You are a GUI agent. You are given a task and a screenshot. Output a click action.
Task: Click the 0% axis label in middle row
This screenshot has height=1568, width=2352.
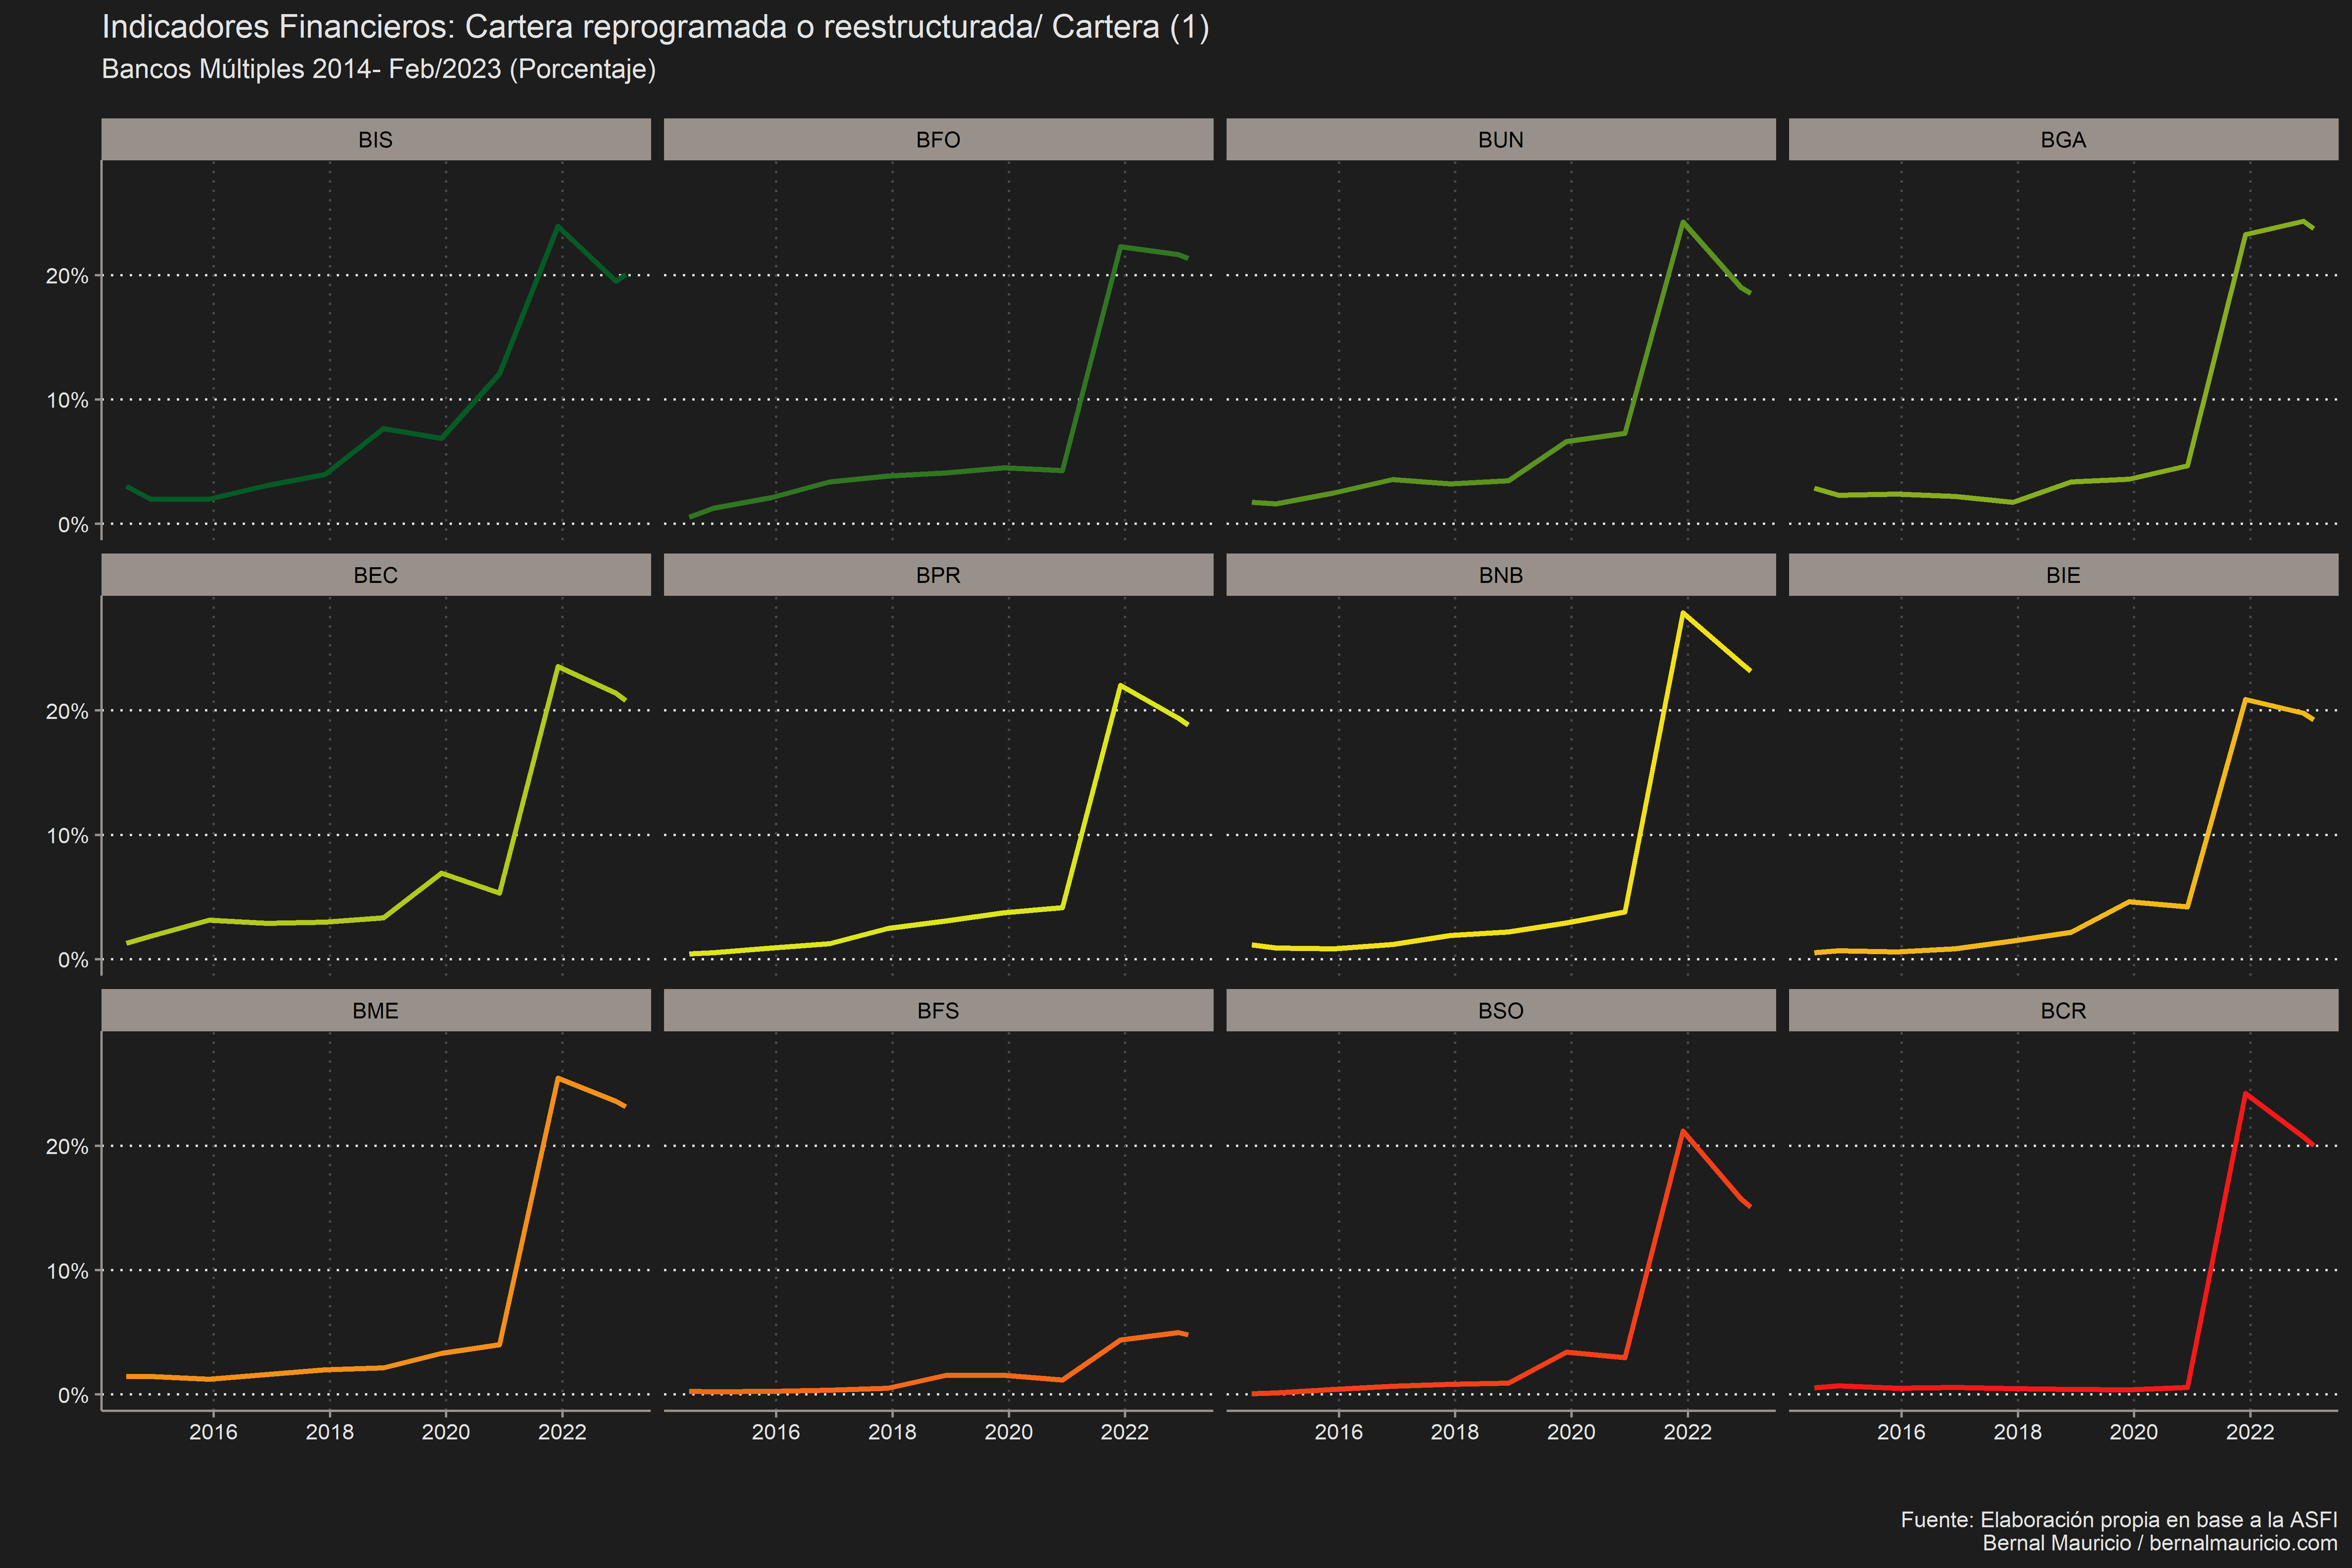click(x=73, y=960)
